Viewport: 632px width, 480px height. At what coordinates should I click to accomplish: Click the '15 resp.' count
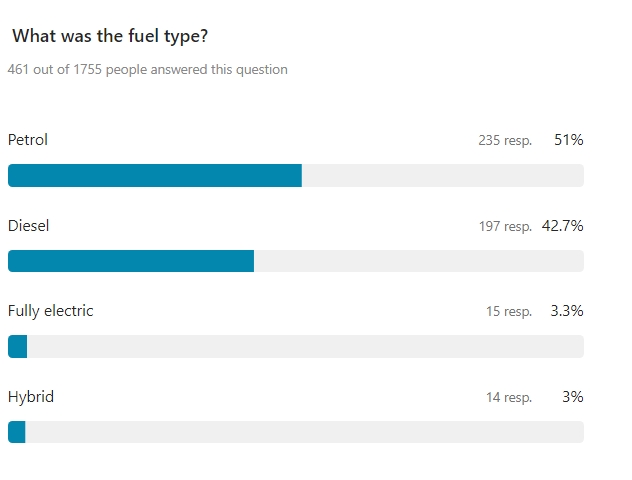pyautogui.click(x=509, y=311)
